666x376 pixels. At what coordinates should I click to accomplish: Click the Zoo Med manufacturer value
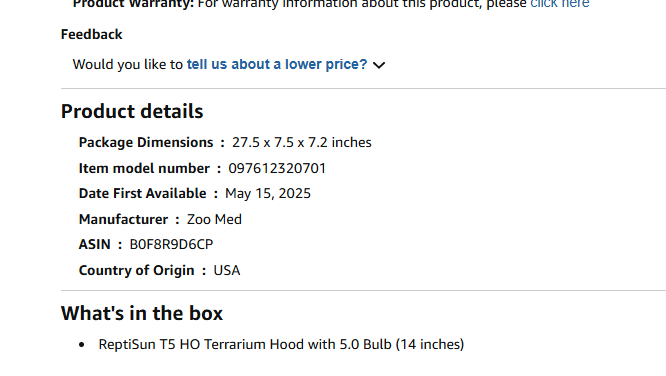point(214,219)
